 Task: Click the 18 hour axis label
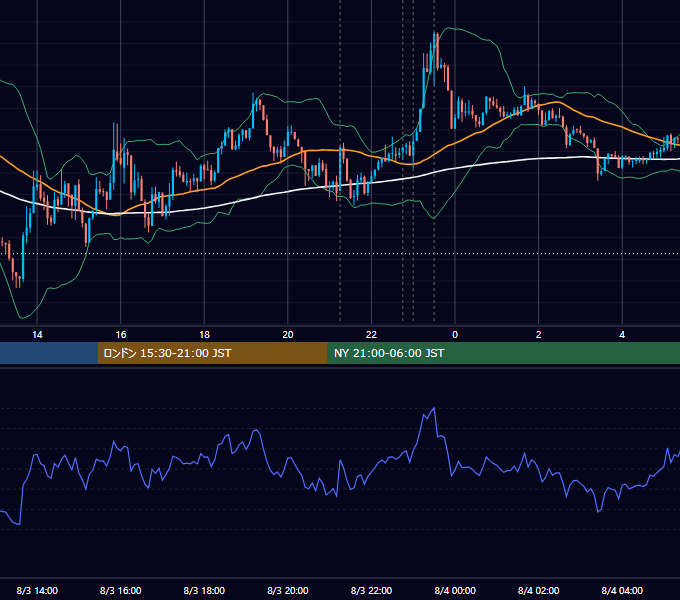[x=204, y=335]
